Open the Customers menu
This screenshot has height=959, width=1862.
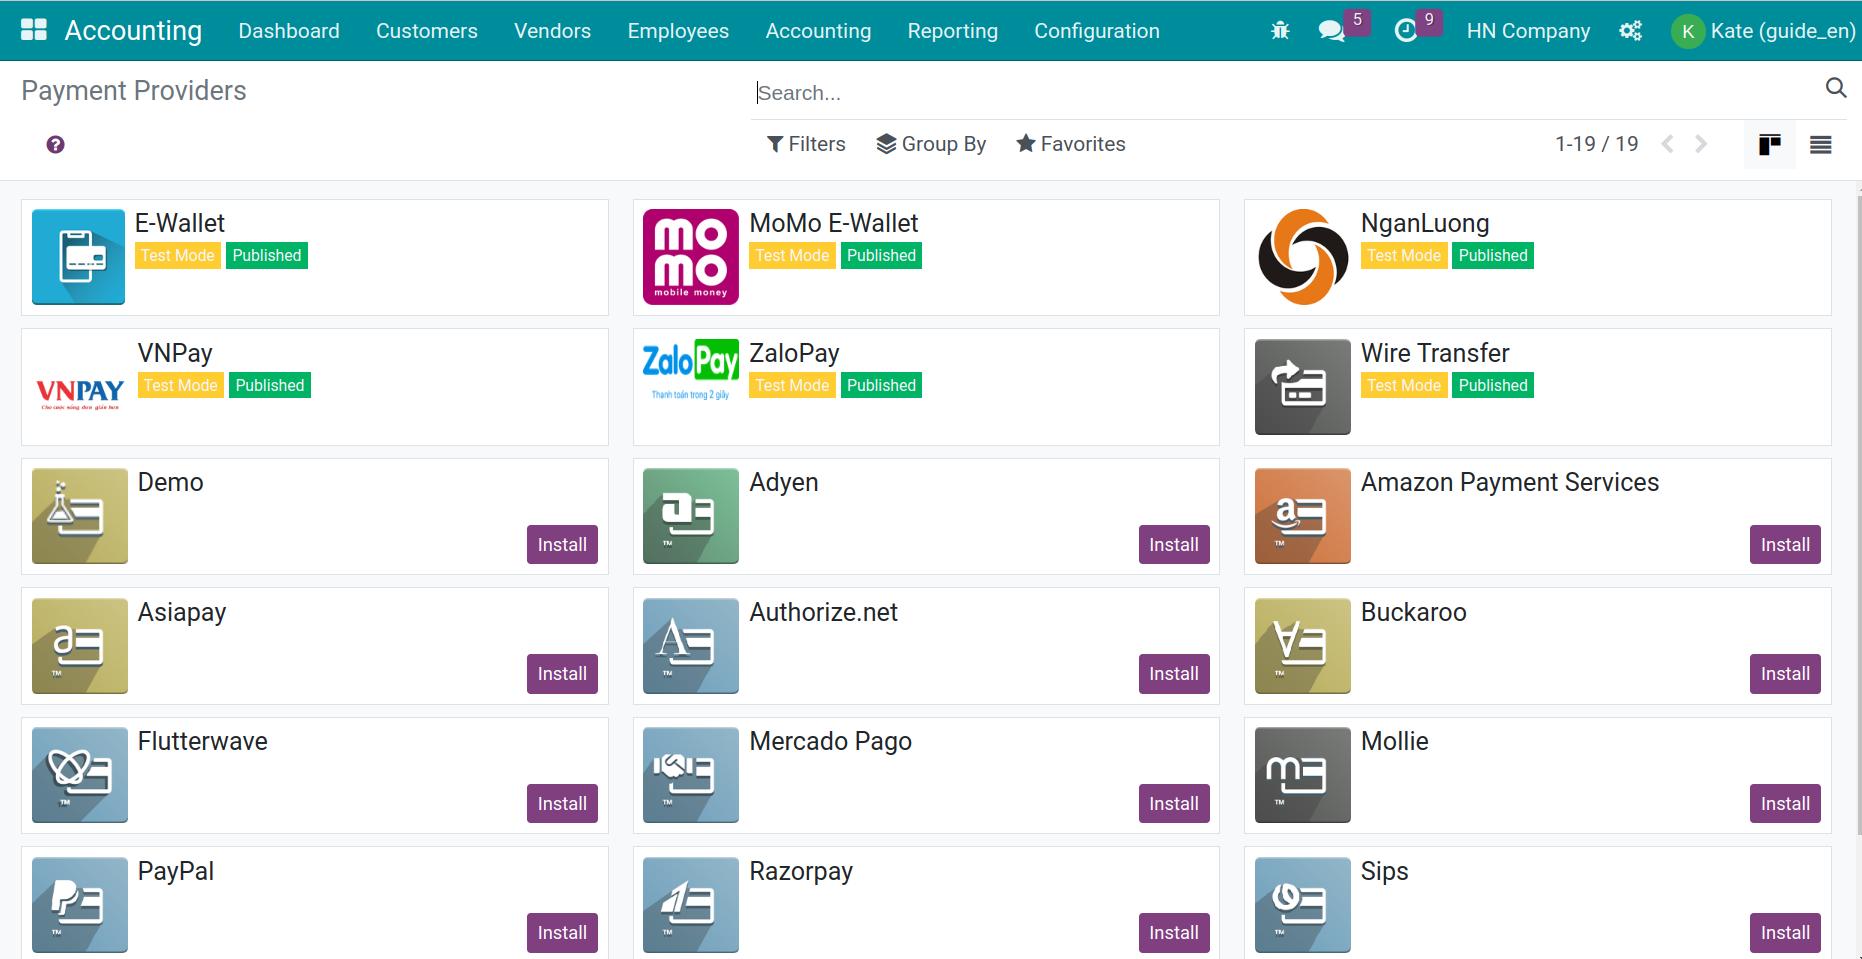pos(427,31)
